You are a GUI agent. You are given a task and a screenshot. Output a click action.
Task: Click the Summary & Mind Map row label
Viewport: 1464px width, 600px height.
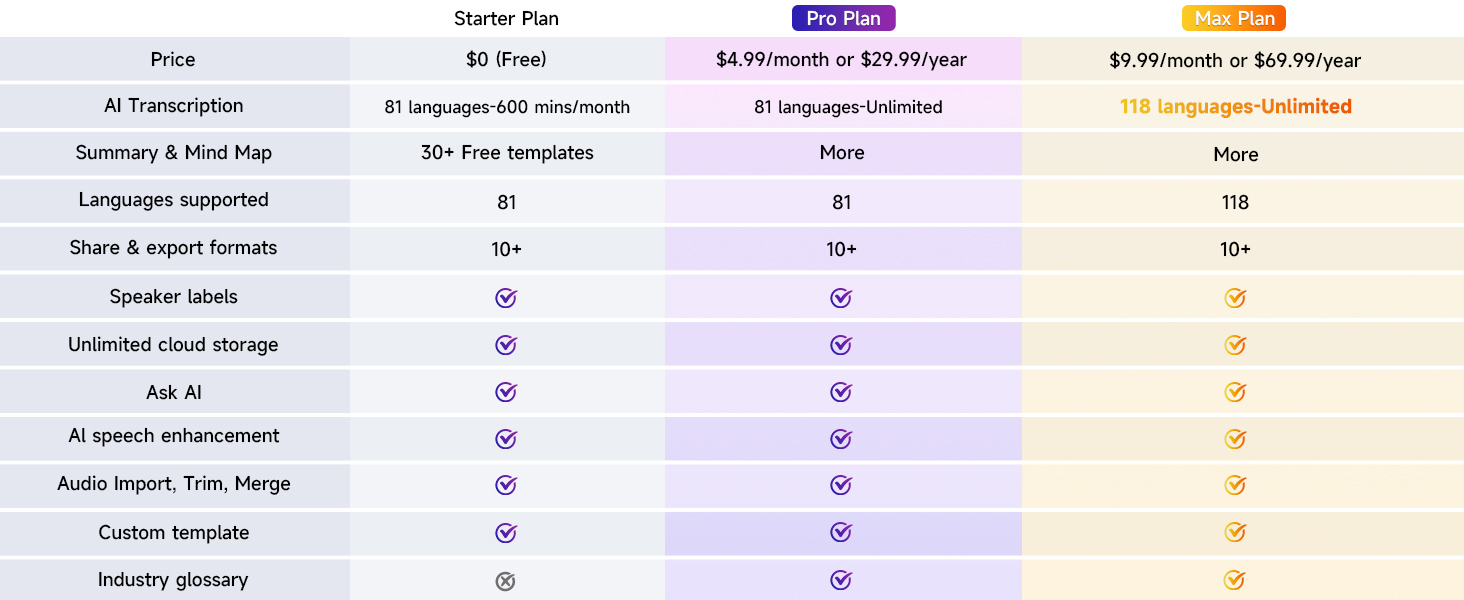pyautogui.click(x=173, y=153)
